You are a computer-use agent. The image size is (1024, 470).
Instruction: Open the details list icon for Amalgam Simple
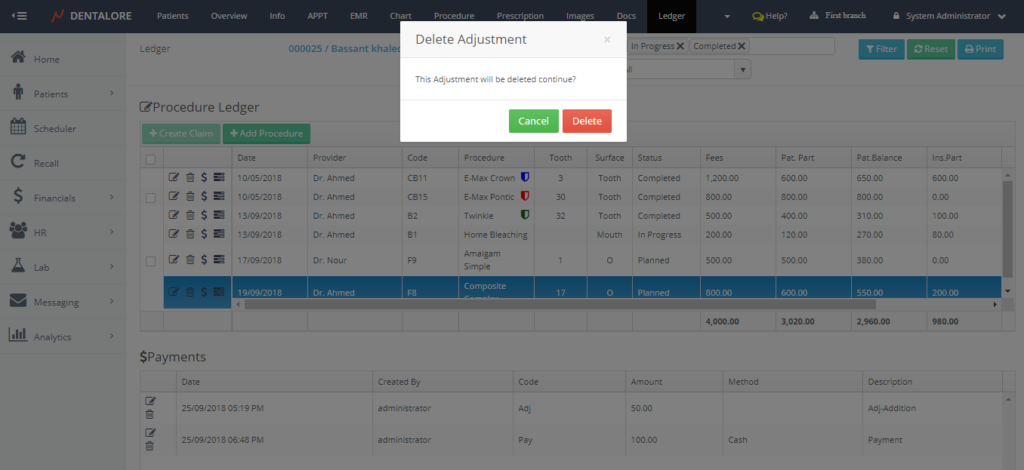219,261
